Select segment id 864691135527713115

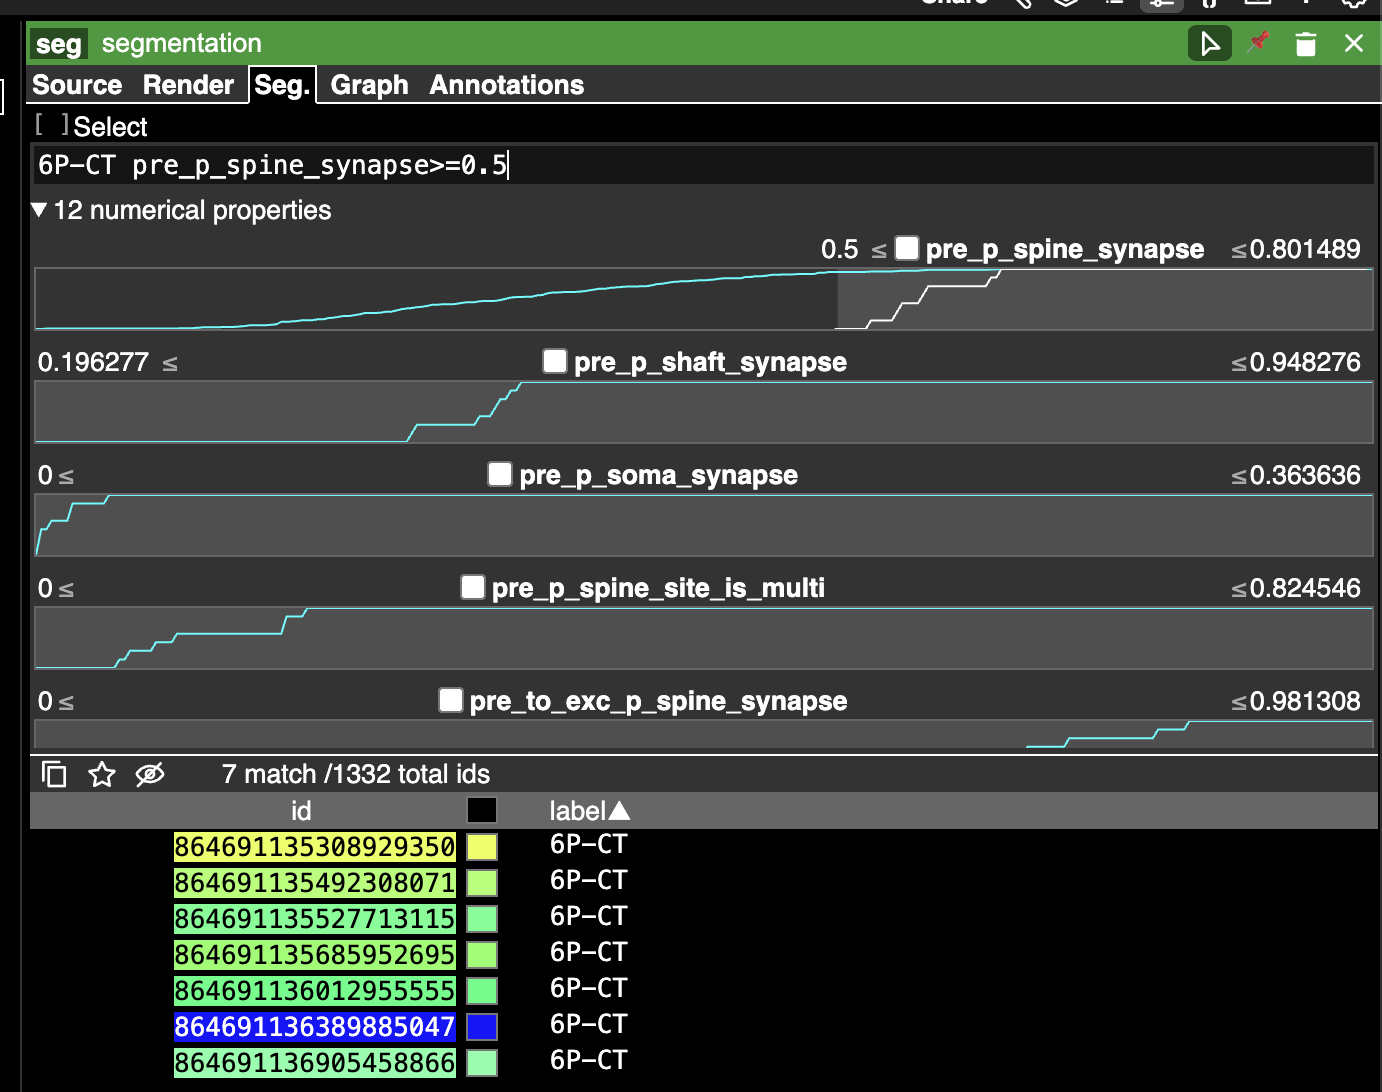[315, 919]
